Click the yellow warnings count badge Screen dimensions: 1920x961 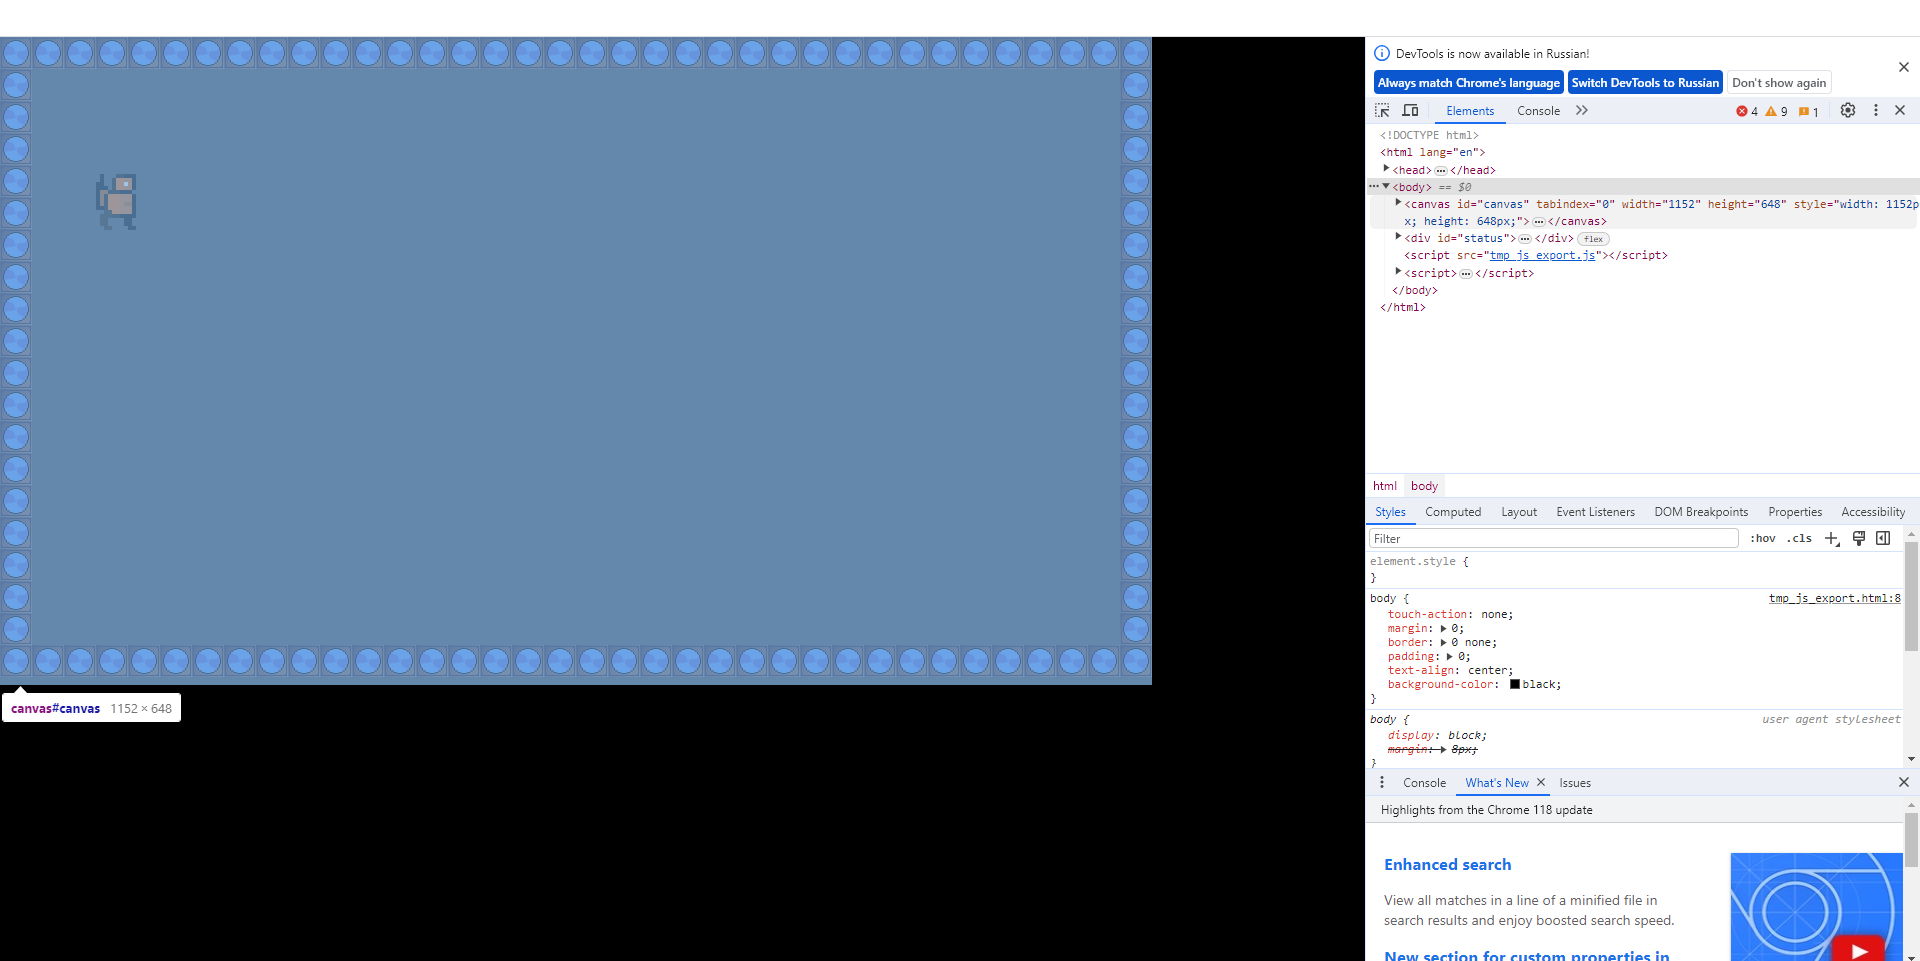click(1776, 112)
